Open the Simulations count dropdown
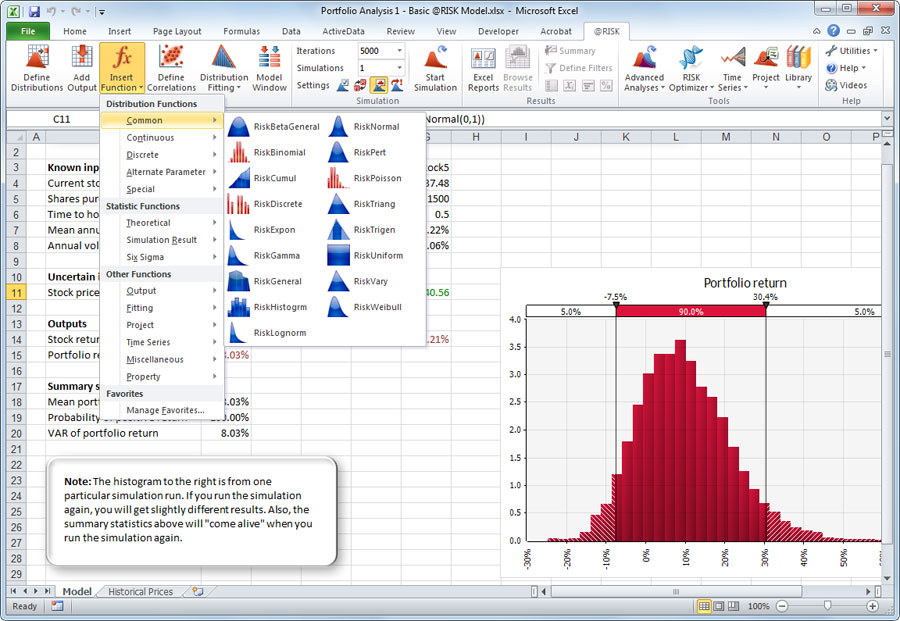This screenshot has height=621, width=900. coord(399,68)
